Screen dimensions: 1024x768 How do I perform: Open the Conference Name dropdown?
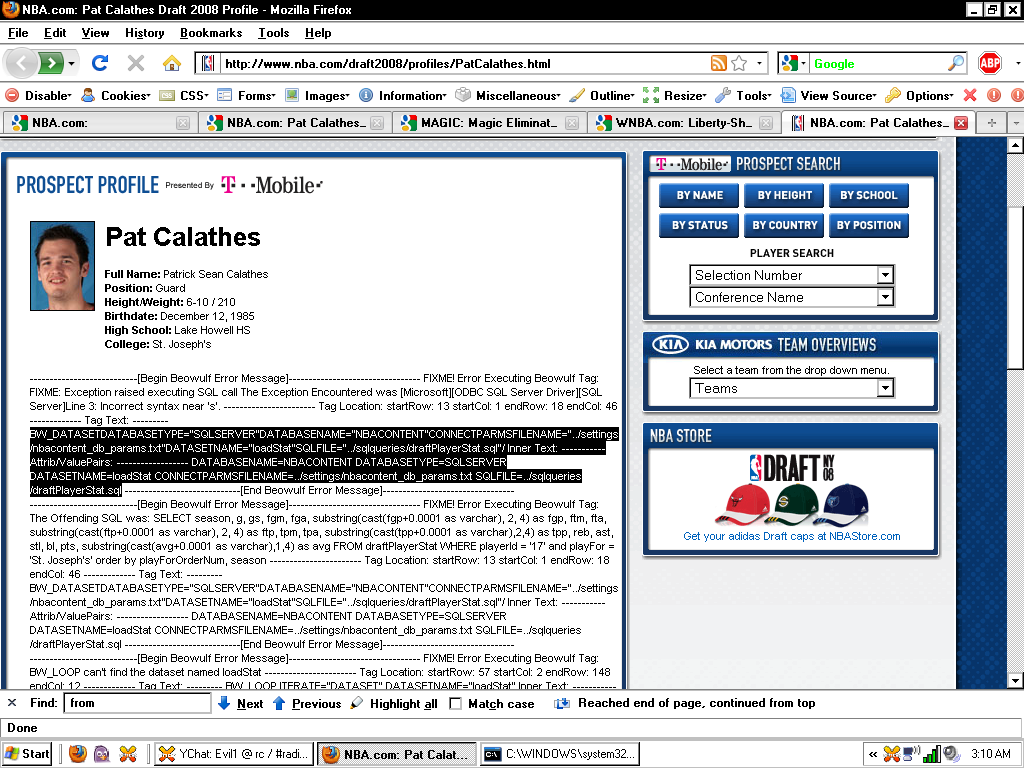click(792, 297)
